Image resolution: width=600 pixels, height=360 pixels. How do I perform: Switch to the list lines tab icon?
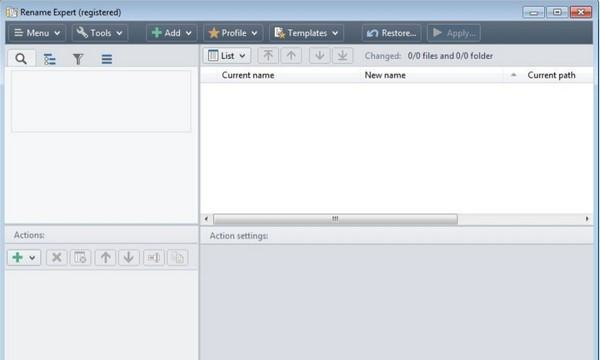[x=107, y=59]
